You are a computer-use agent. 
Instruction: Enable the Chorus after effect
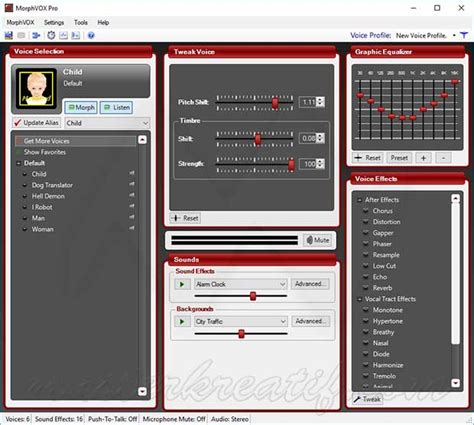tap(366, 211)
